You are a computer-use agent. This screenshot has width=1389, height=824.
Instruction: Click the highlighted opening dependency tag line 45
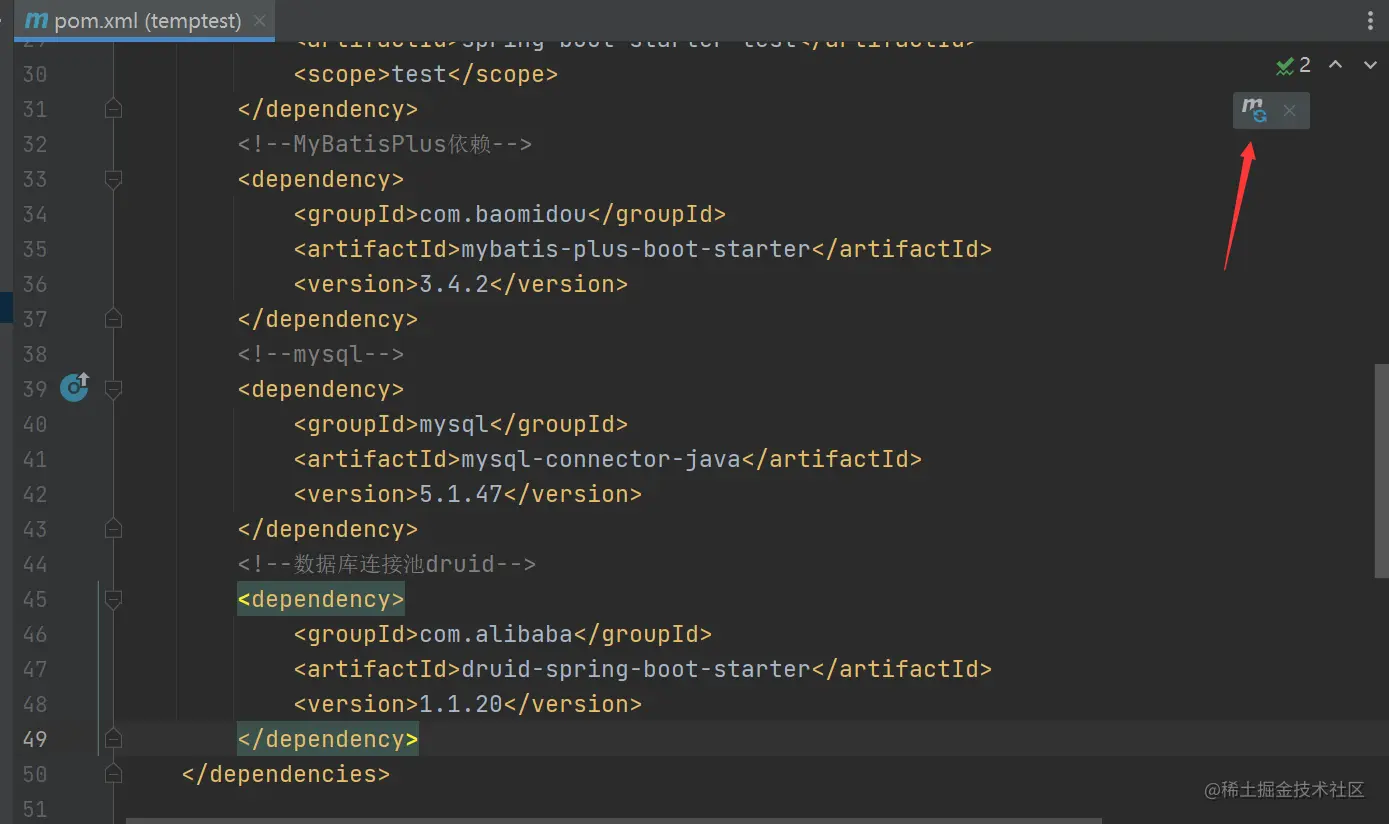click(320, 599)
